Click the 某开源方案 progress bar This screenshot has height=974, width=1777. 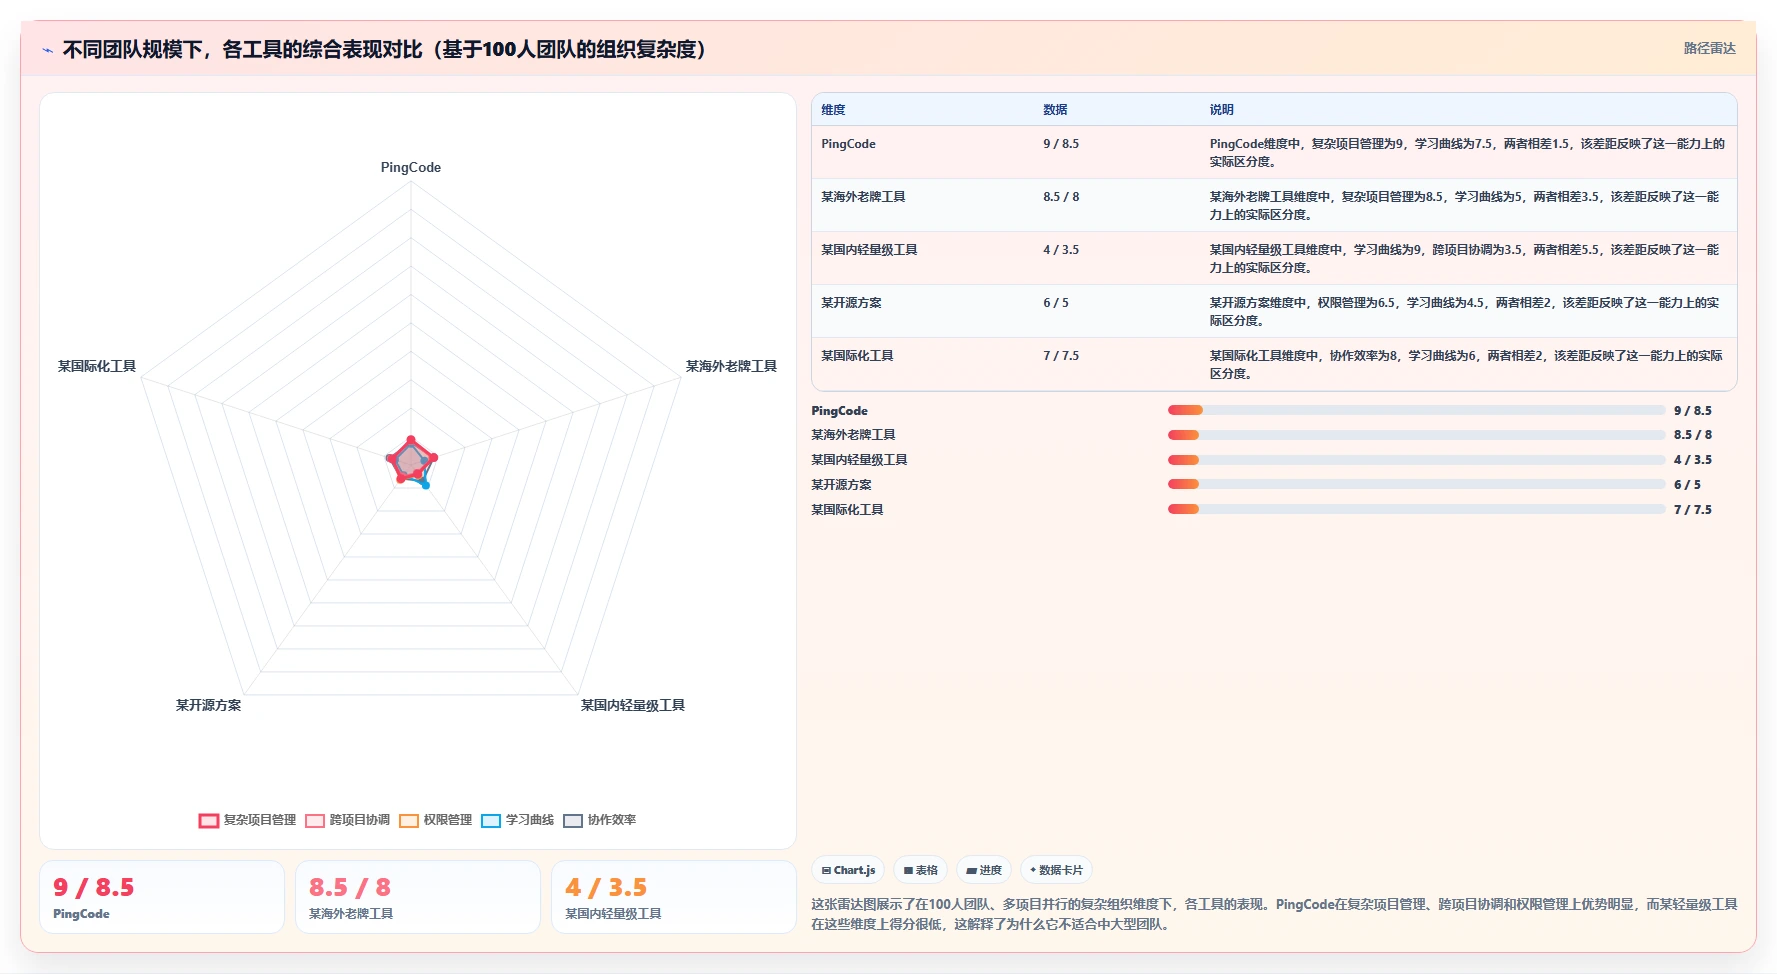tap(1416, 484)
